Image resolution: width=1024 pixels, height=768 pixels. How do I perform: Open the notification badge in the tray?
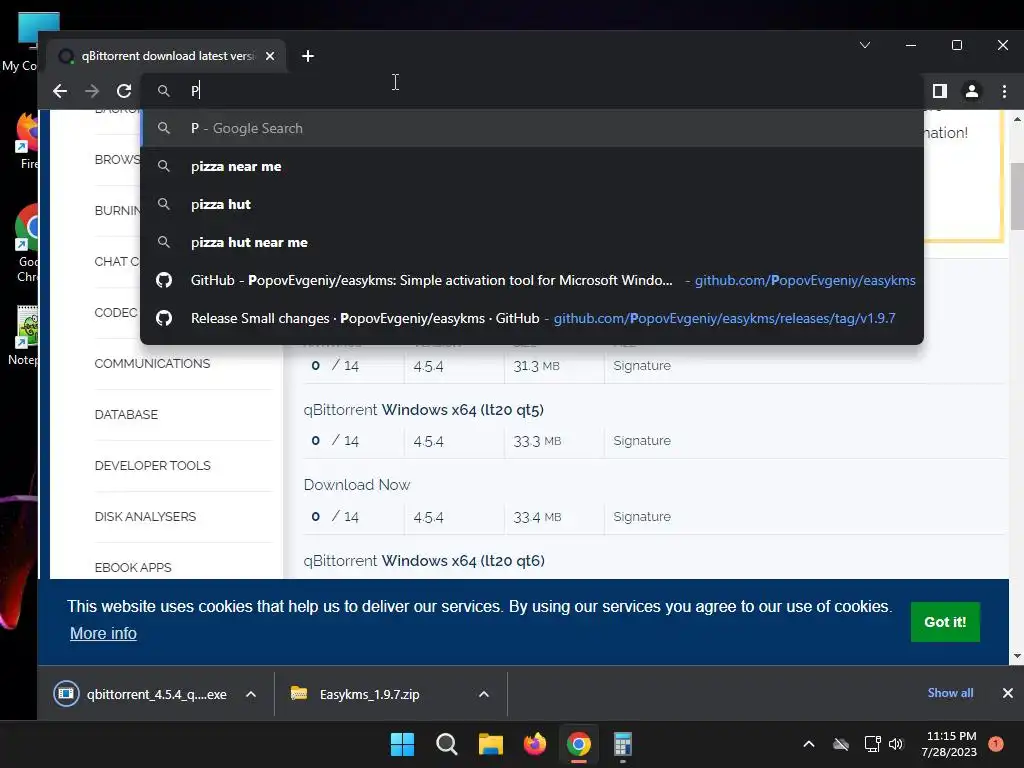click(996, 744)
